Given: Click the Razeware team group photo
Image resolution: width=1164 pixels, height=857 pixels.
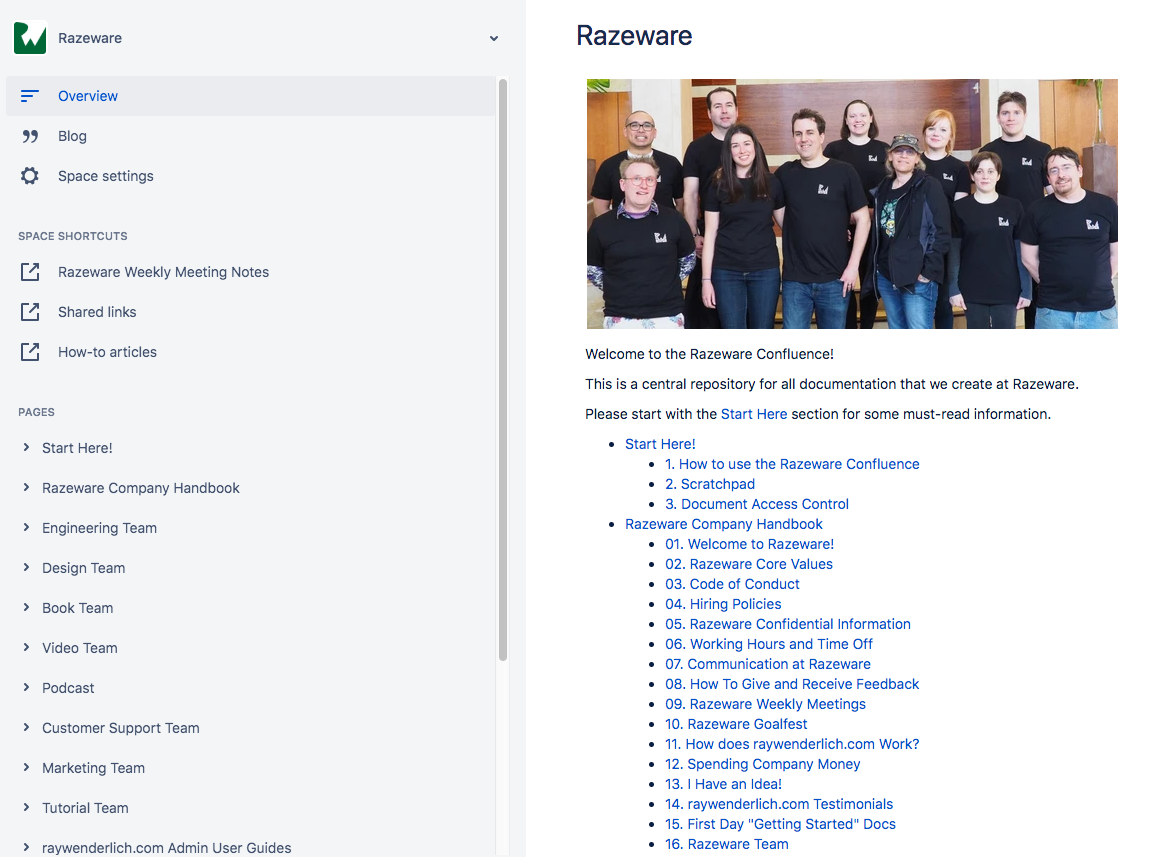Looking at the screenshot, I should tap(852, 203).
